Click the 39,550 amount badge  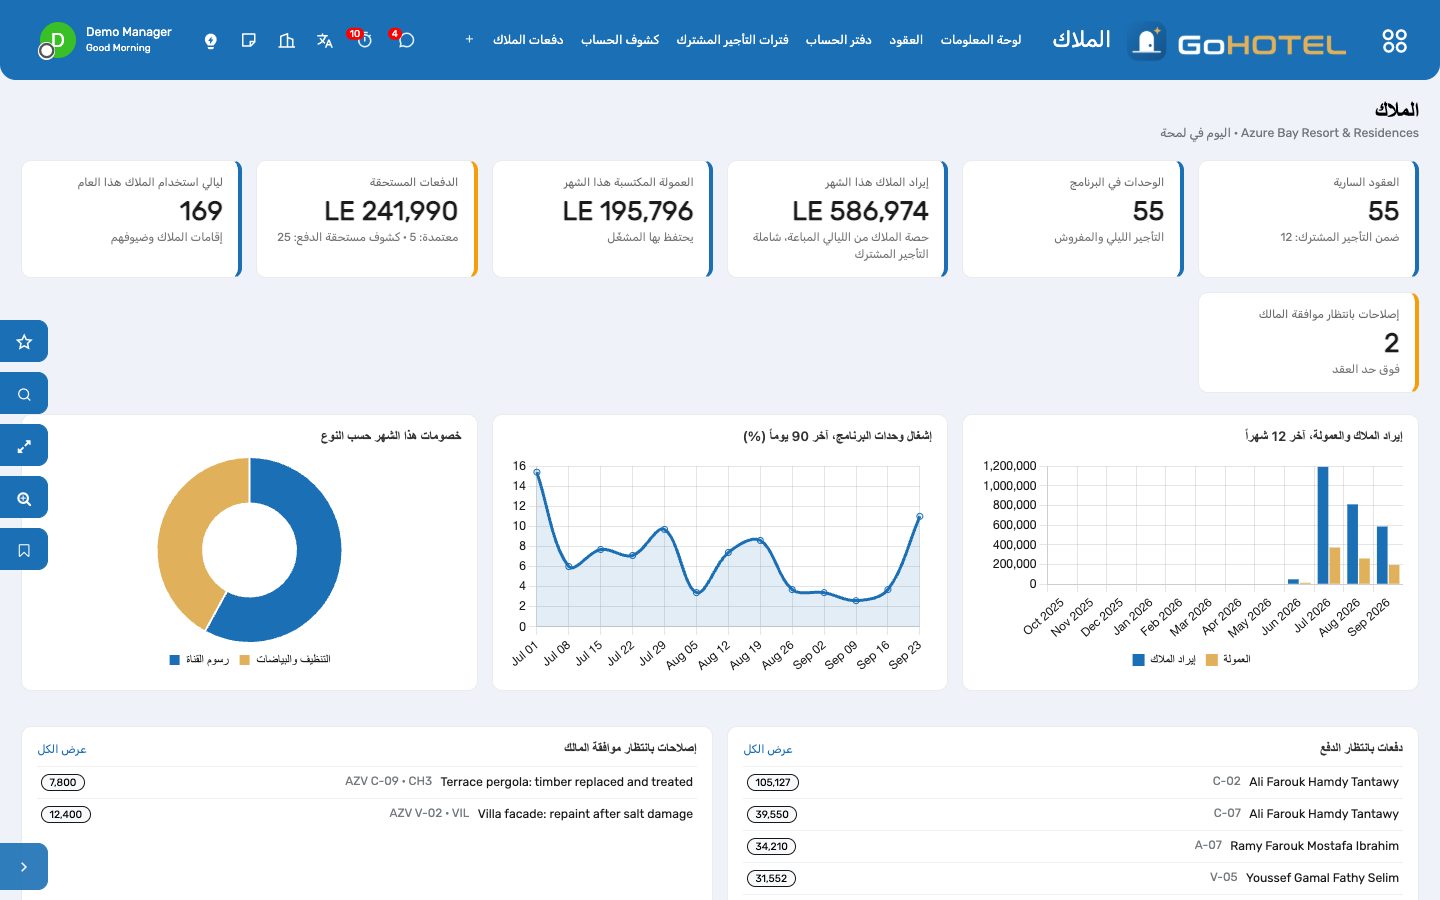point(772,815)
